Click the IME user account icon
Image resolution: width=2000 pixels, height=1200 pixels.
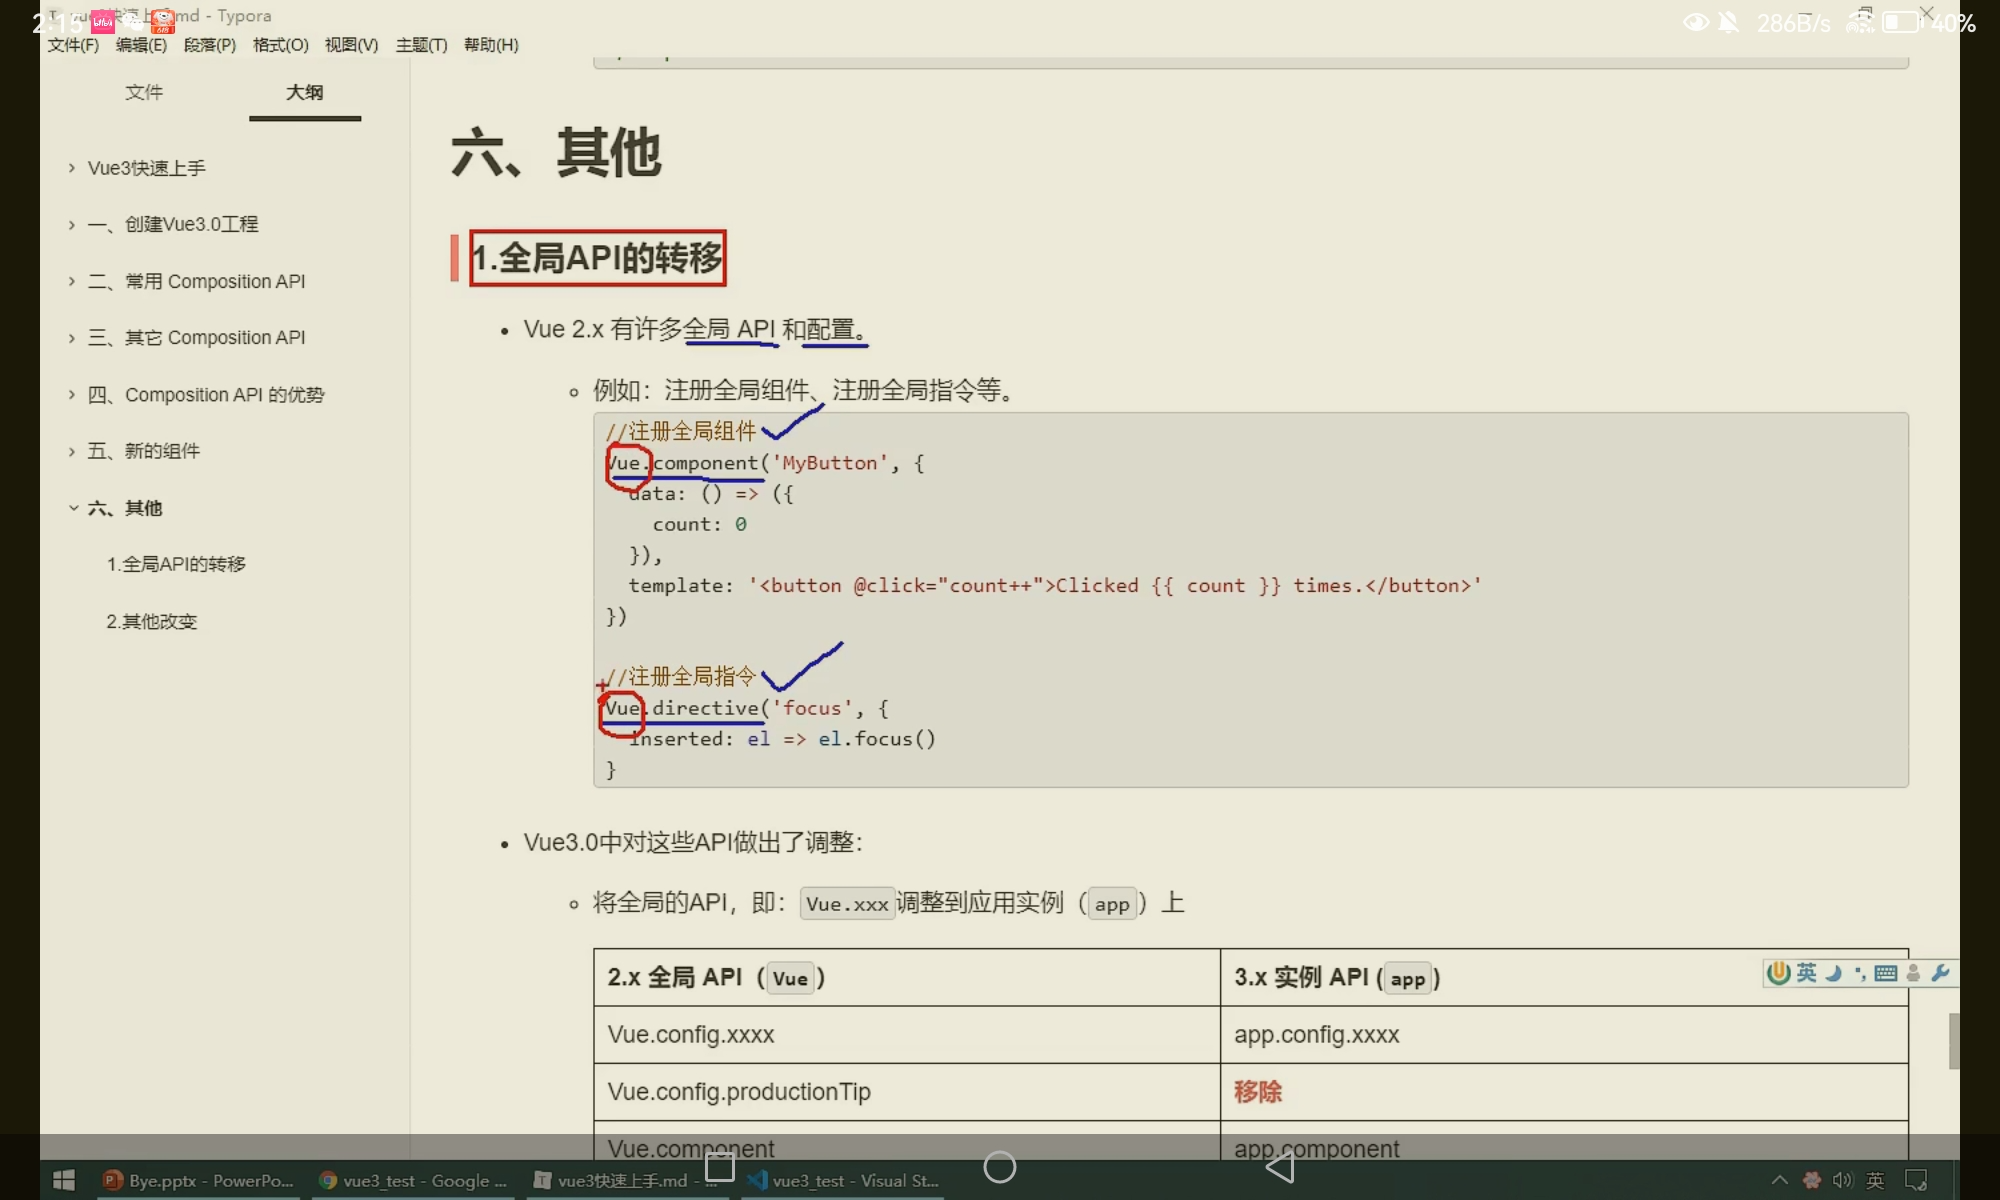coord(1913,973)
